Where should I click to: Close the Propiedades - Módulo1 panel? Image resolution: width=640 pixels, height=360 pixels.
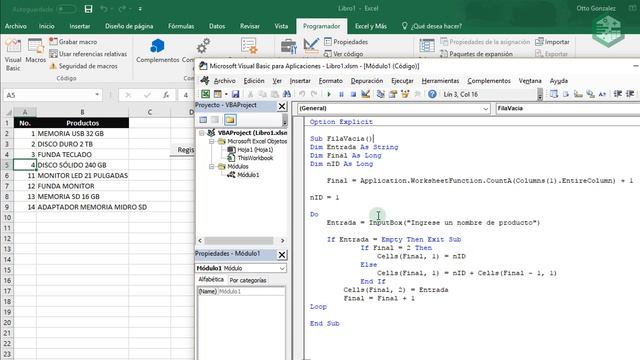click(282, 255)
